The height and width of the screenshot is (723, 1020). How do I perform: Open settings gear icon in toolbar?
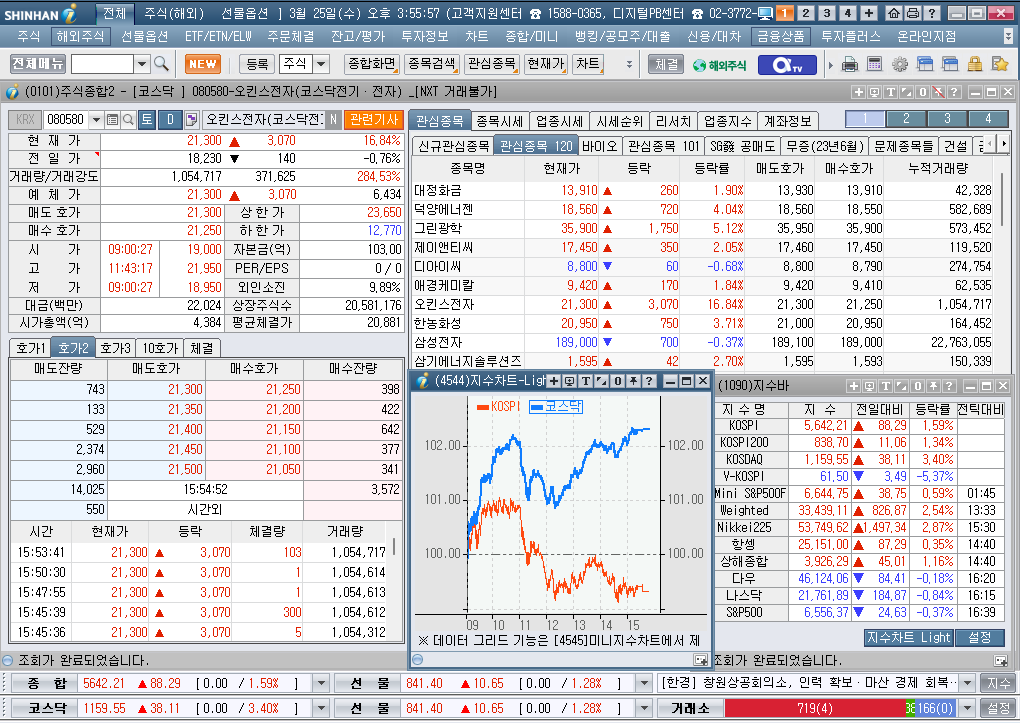[x=900, y=64]
